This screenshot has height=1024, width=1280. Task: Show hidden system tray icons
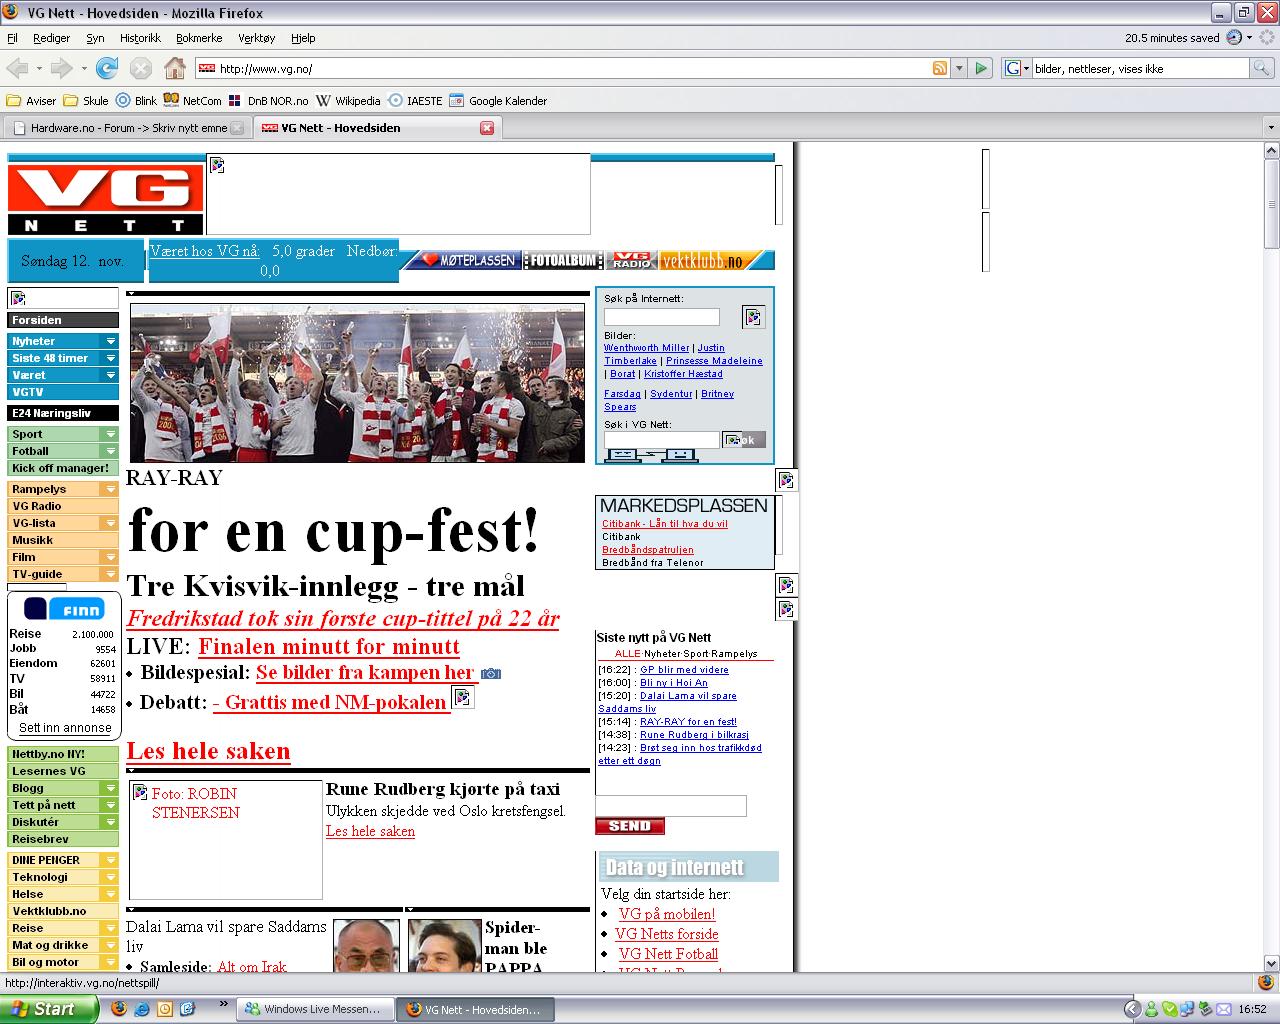click(1132, 1009)
